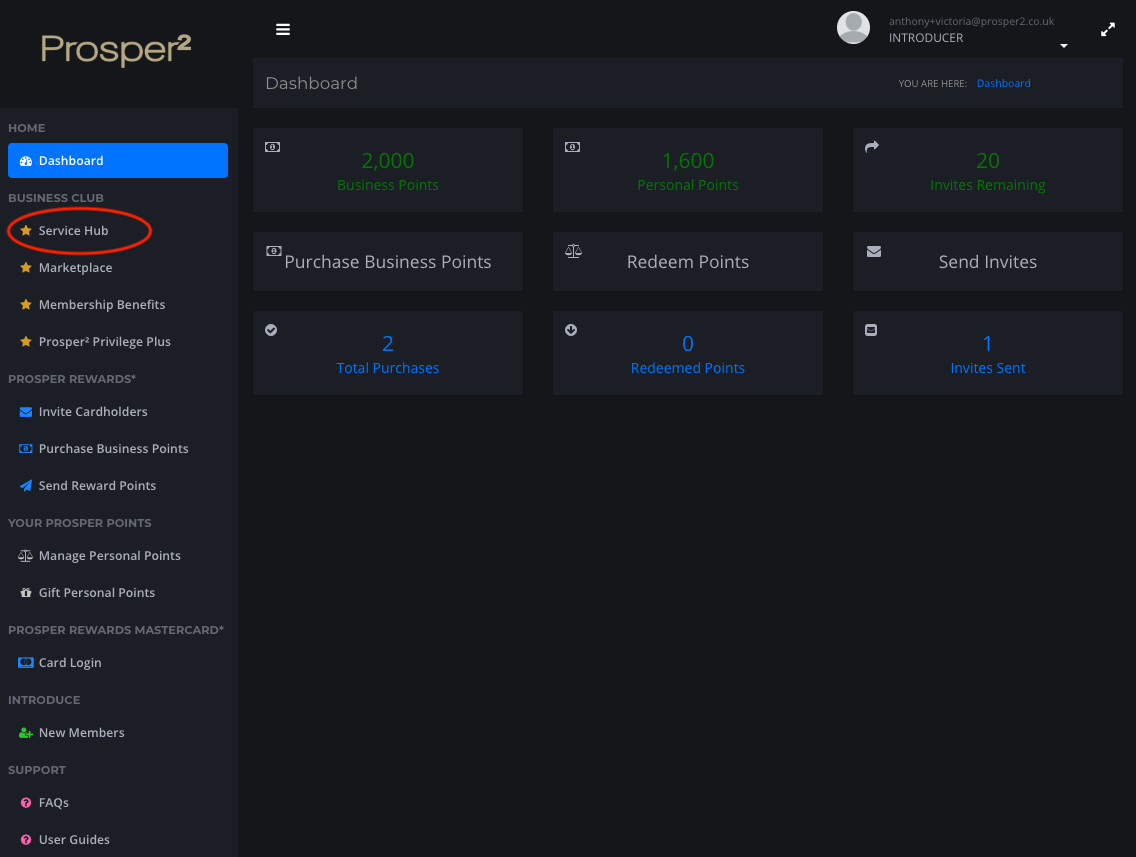
Task: Click the envelope icon on Invites Sent card
Action: point(871,330)
